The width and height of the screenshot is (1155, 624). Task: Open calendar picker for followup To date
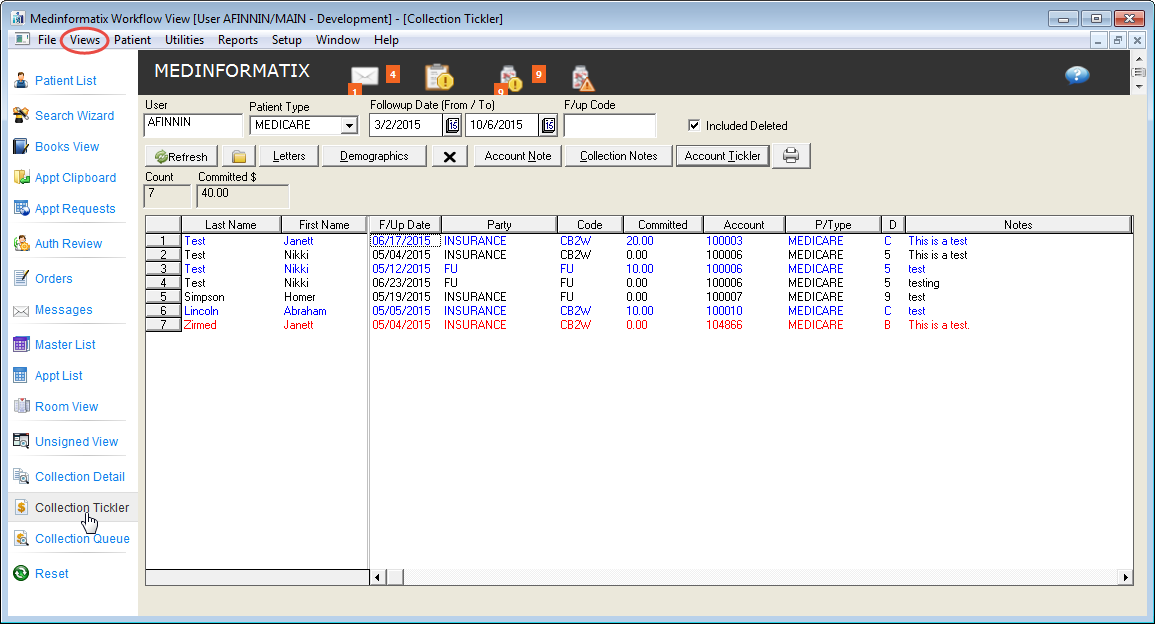pyautogui.click(x=549, y=125)
